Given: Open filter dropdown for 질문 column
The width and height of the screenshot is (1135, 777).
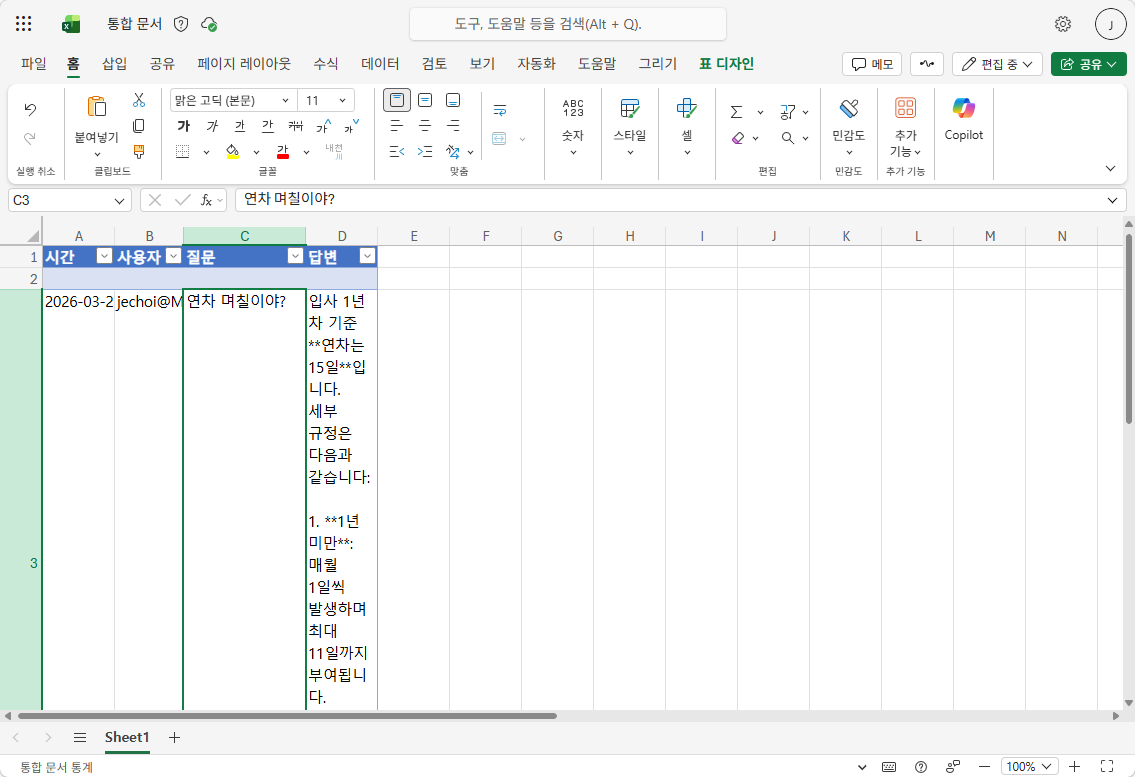Looking at the screenshot, I should coord(295,256).
